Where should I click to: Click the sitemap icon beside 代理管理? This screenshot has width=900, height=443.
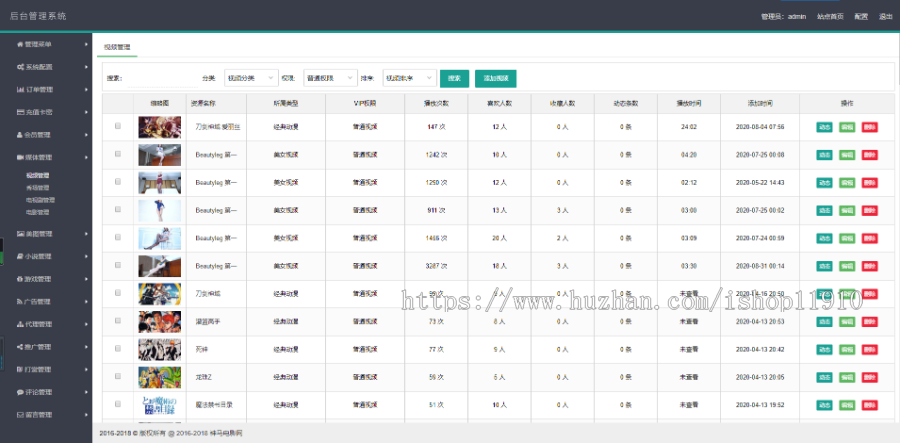point(20,324)
